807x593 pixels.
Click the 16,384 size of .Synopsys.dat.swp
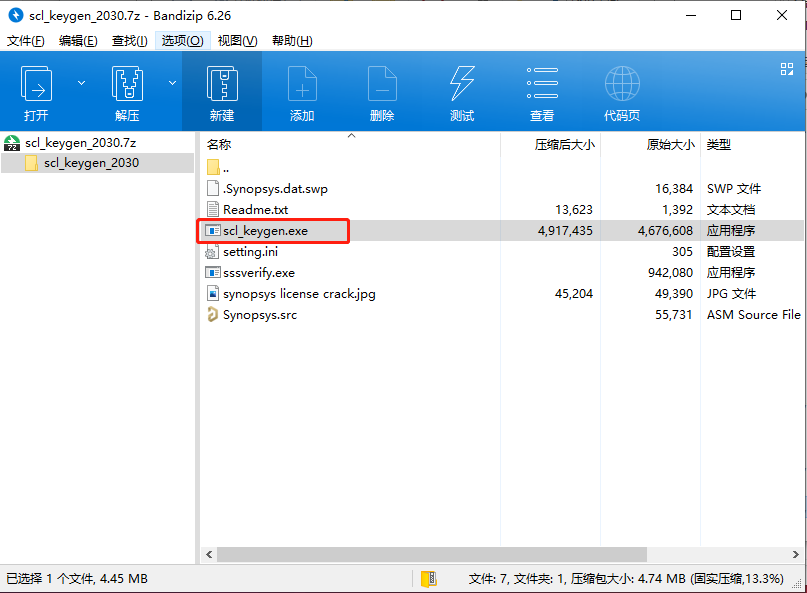coord(674,189)
